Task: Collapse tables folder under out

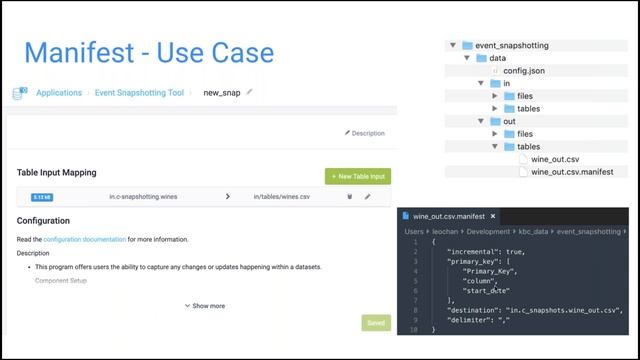Action: point(495,147)
